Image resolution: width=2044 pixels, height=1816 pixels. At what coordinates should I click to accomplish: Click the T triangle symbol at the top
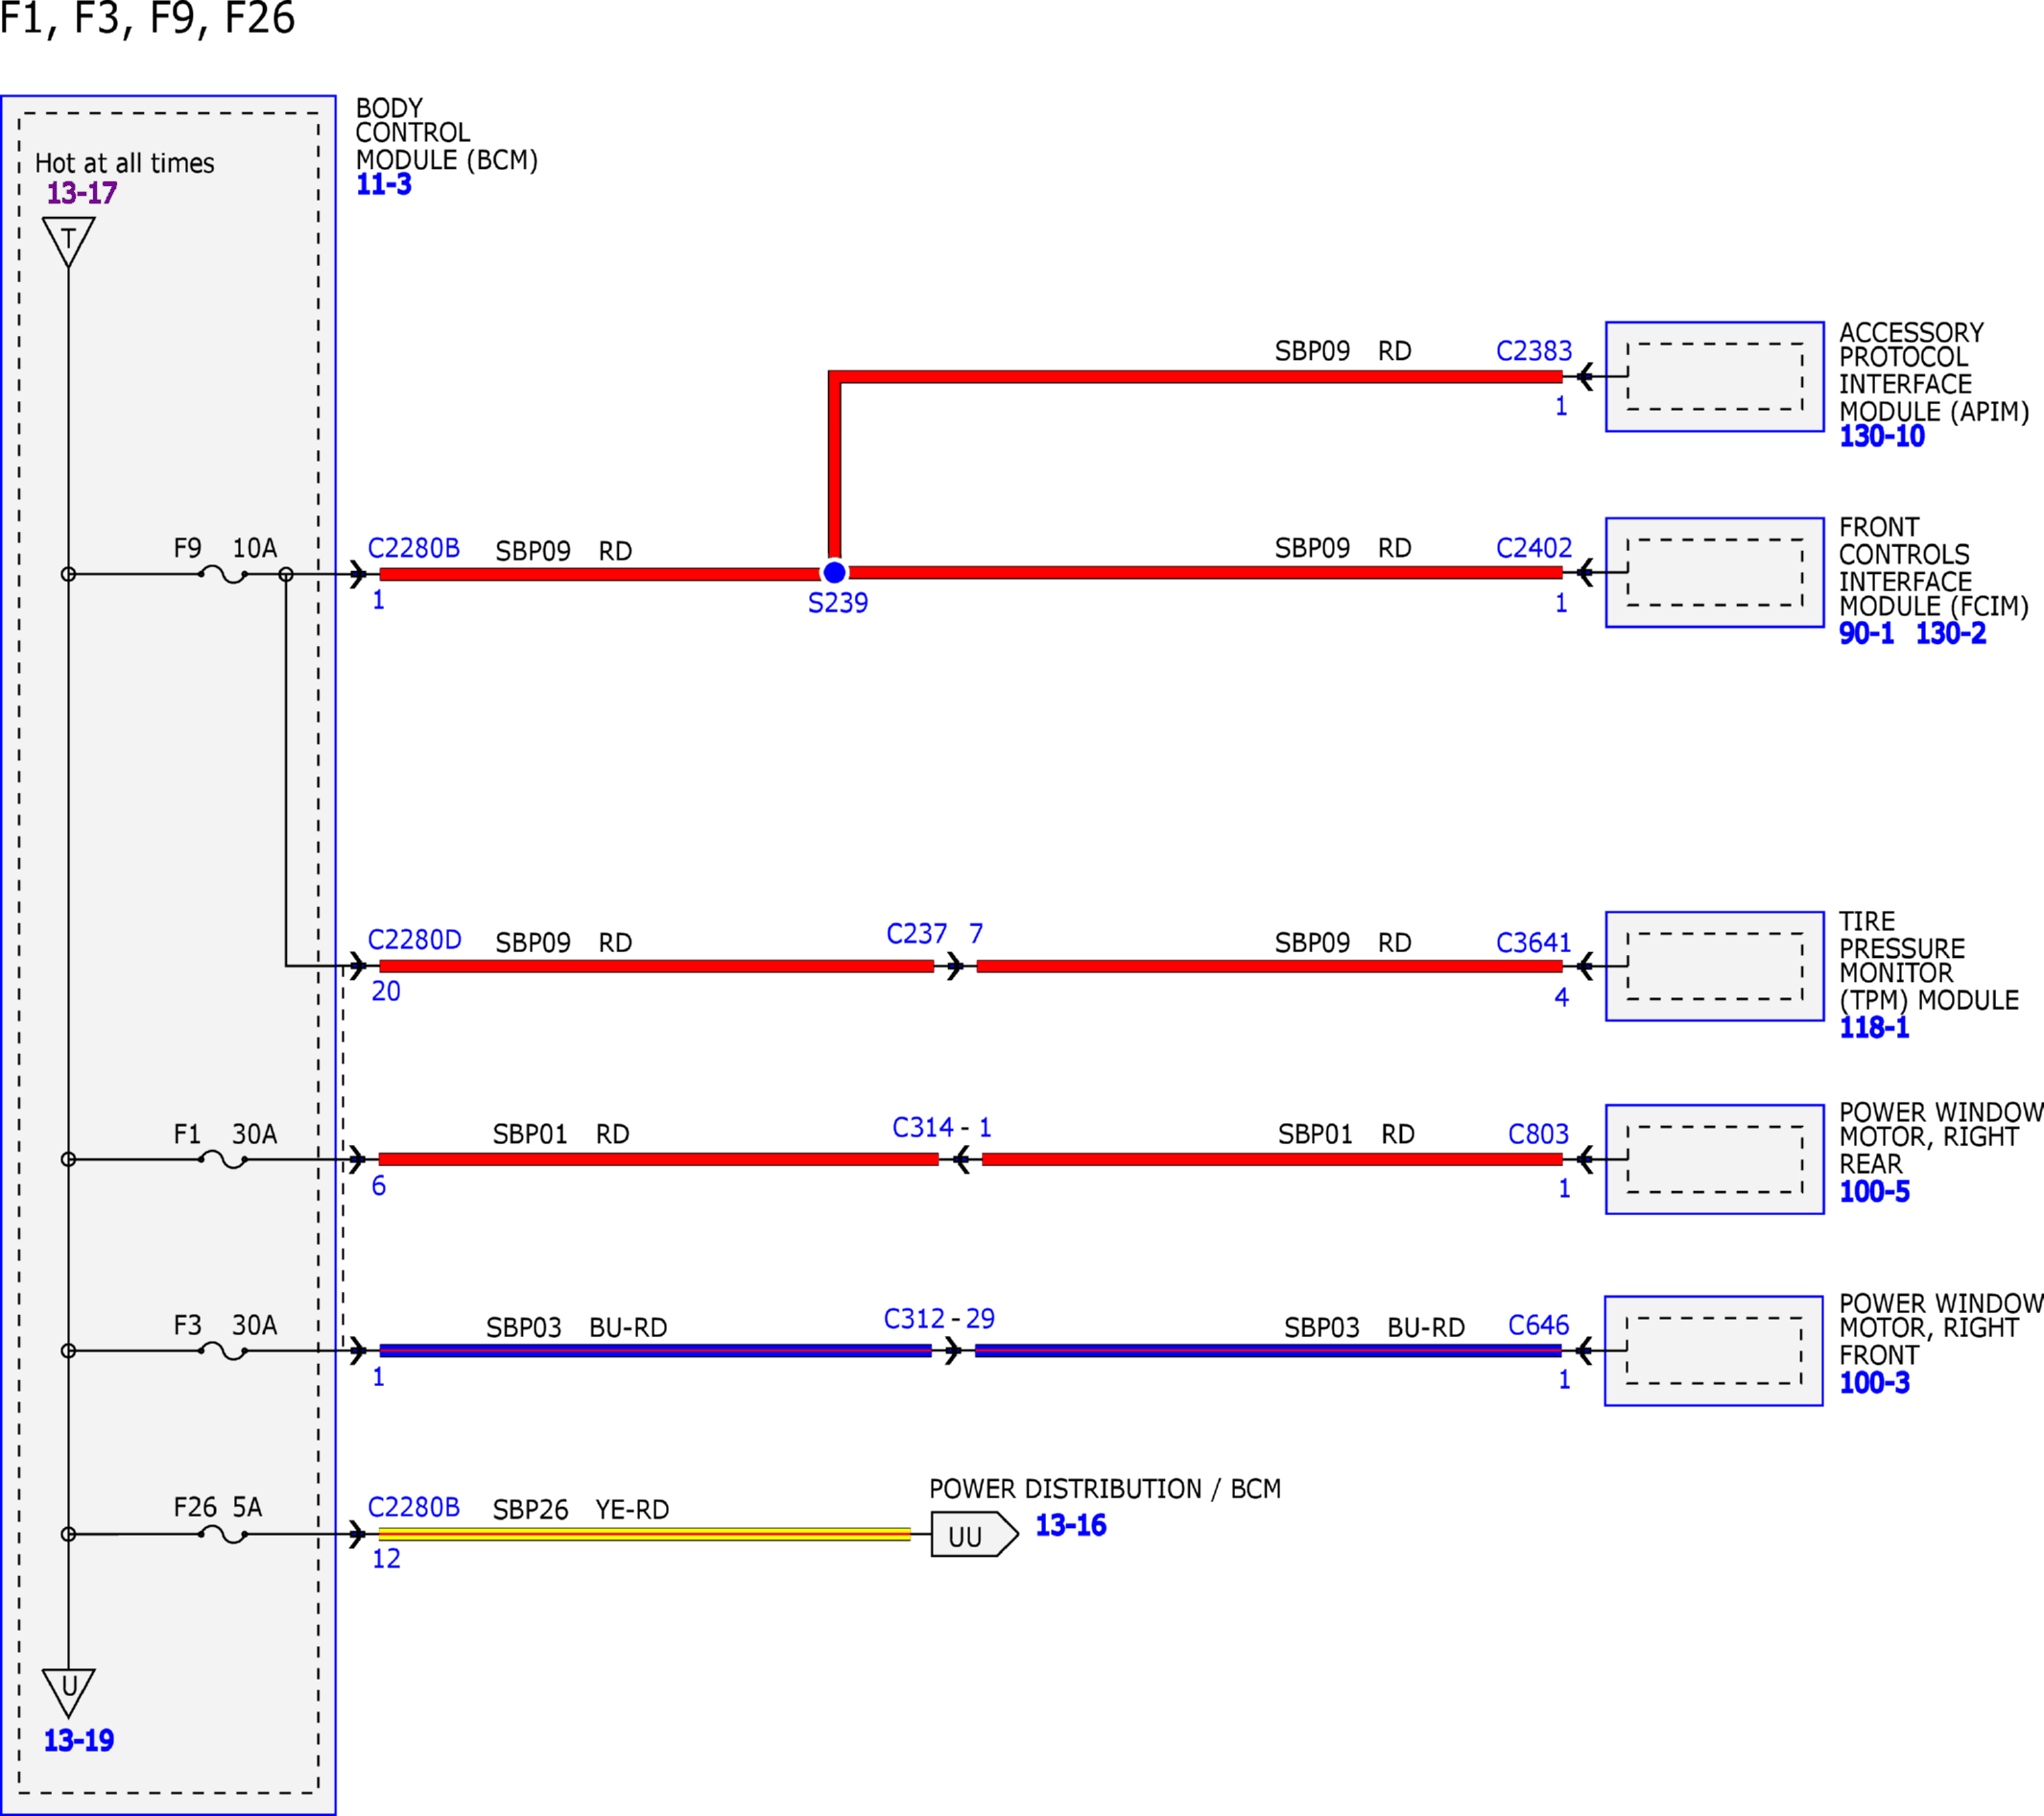tap(69, 242)
